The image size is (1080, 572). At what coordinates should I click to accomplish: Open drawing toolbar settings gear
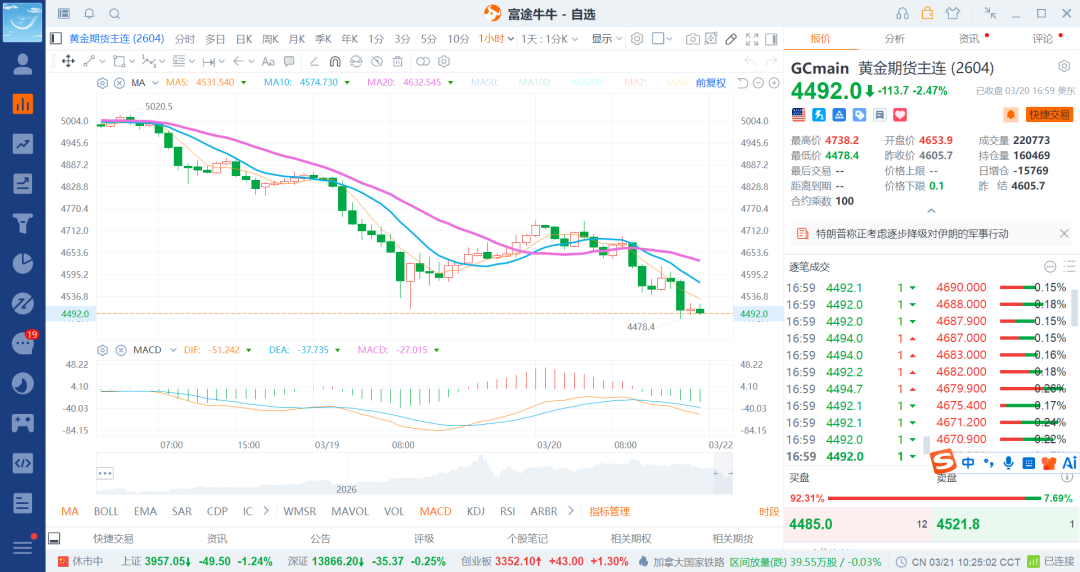[x=444, y=61]
